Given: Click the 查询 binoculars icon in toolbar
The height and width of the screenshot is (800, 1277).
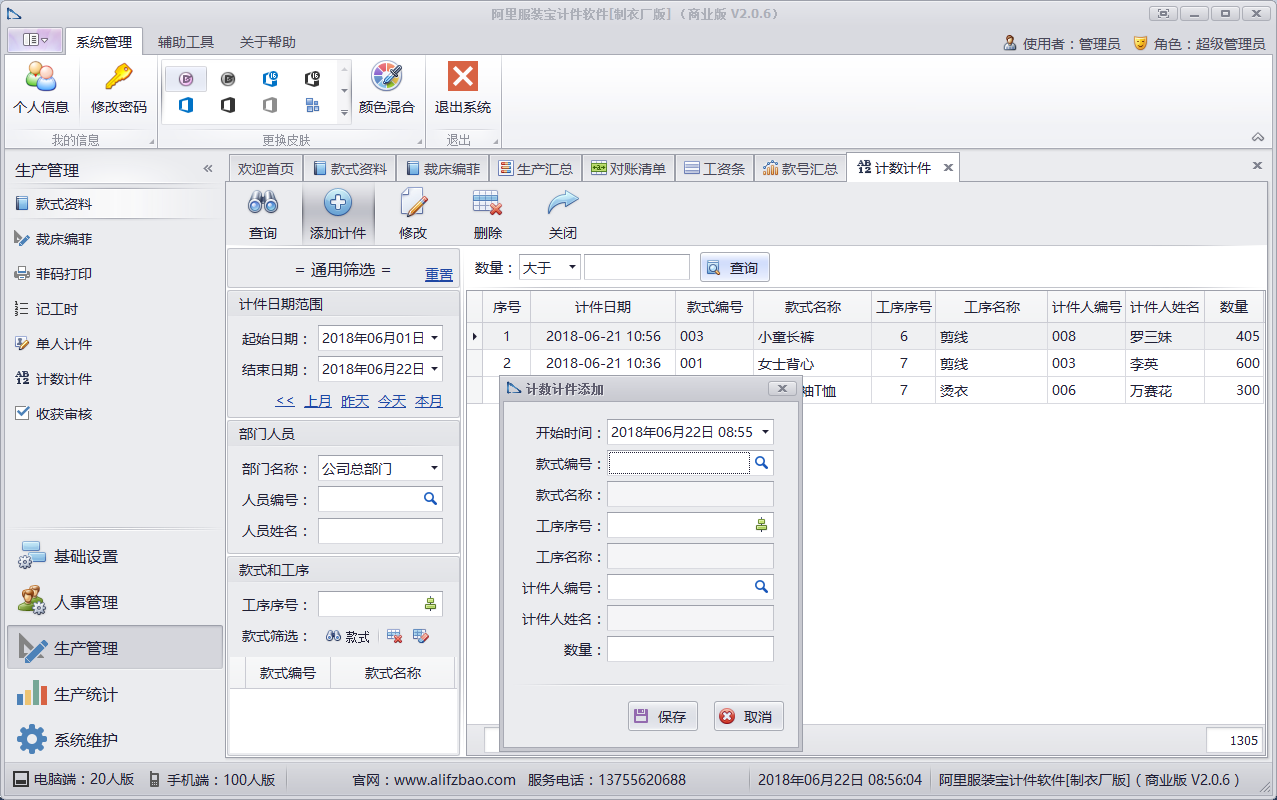Looking at the screenshot, I should click(263, 204).
